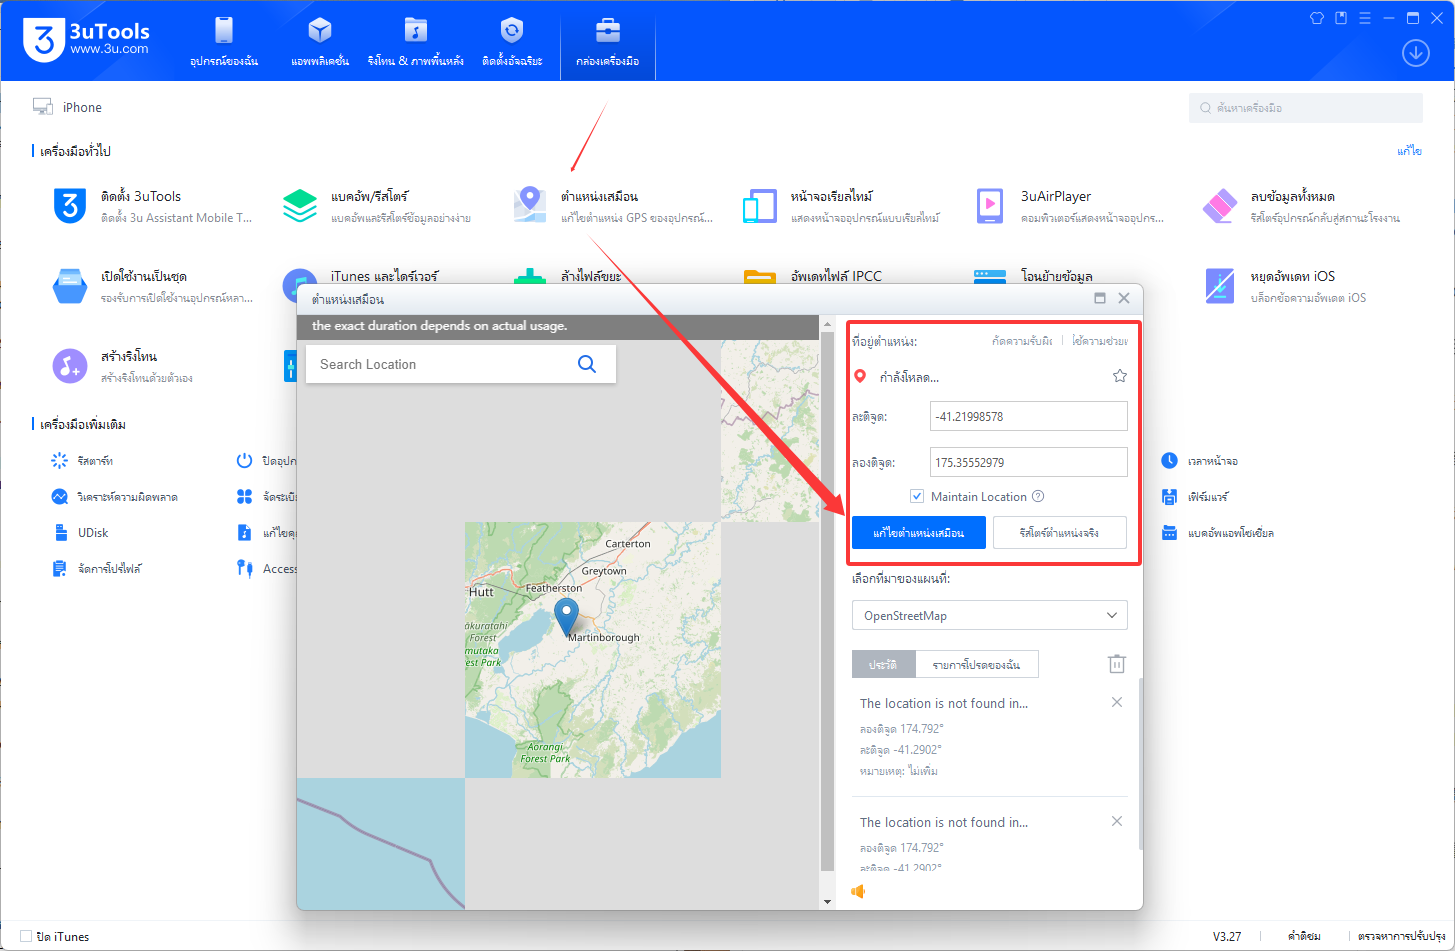Maximize the ตำแหน่งเสมือน dialog window
Screen dimensions: 1455x951
pos(1100,298)
